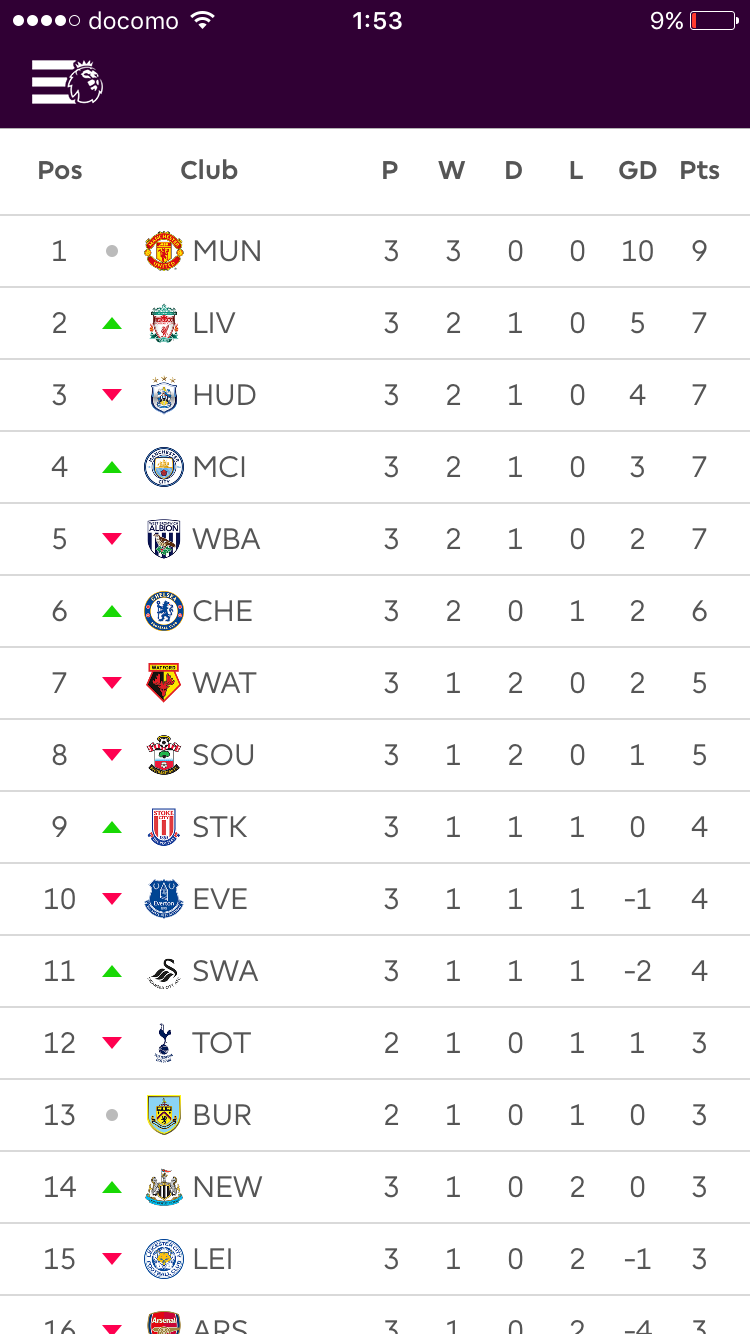Tap the Manchester City badge
The width and height of the screenshot is (750, 1334).
[164, 467]
